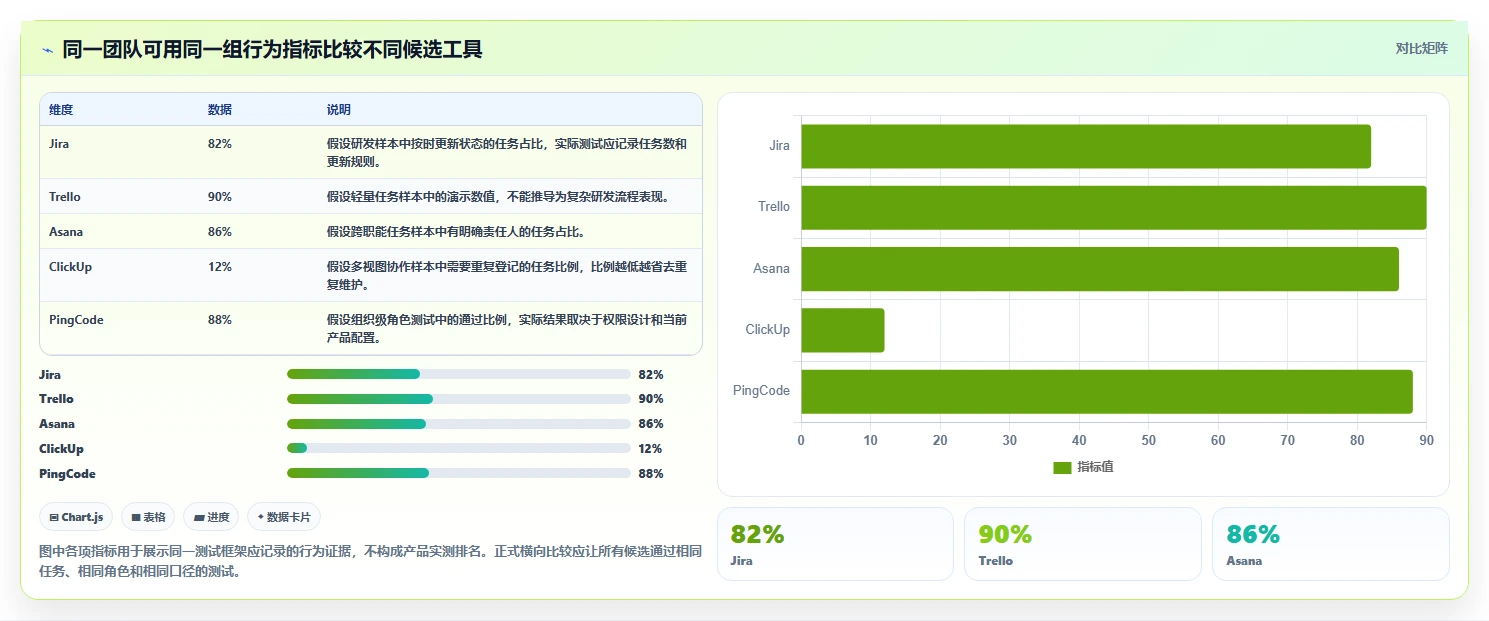Click the ClickUp description starting 假设多视图
Screen dimensions: 1489x621
507,276
